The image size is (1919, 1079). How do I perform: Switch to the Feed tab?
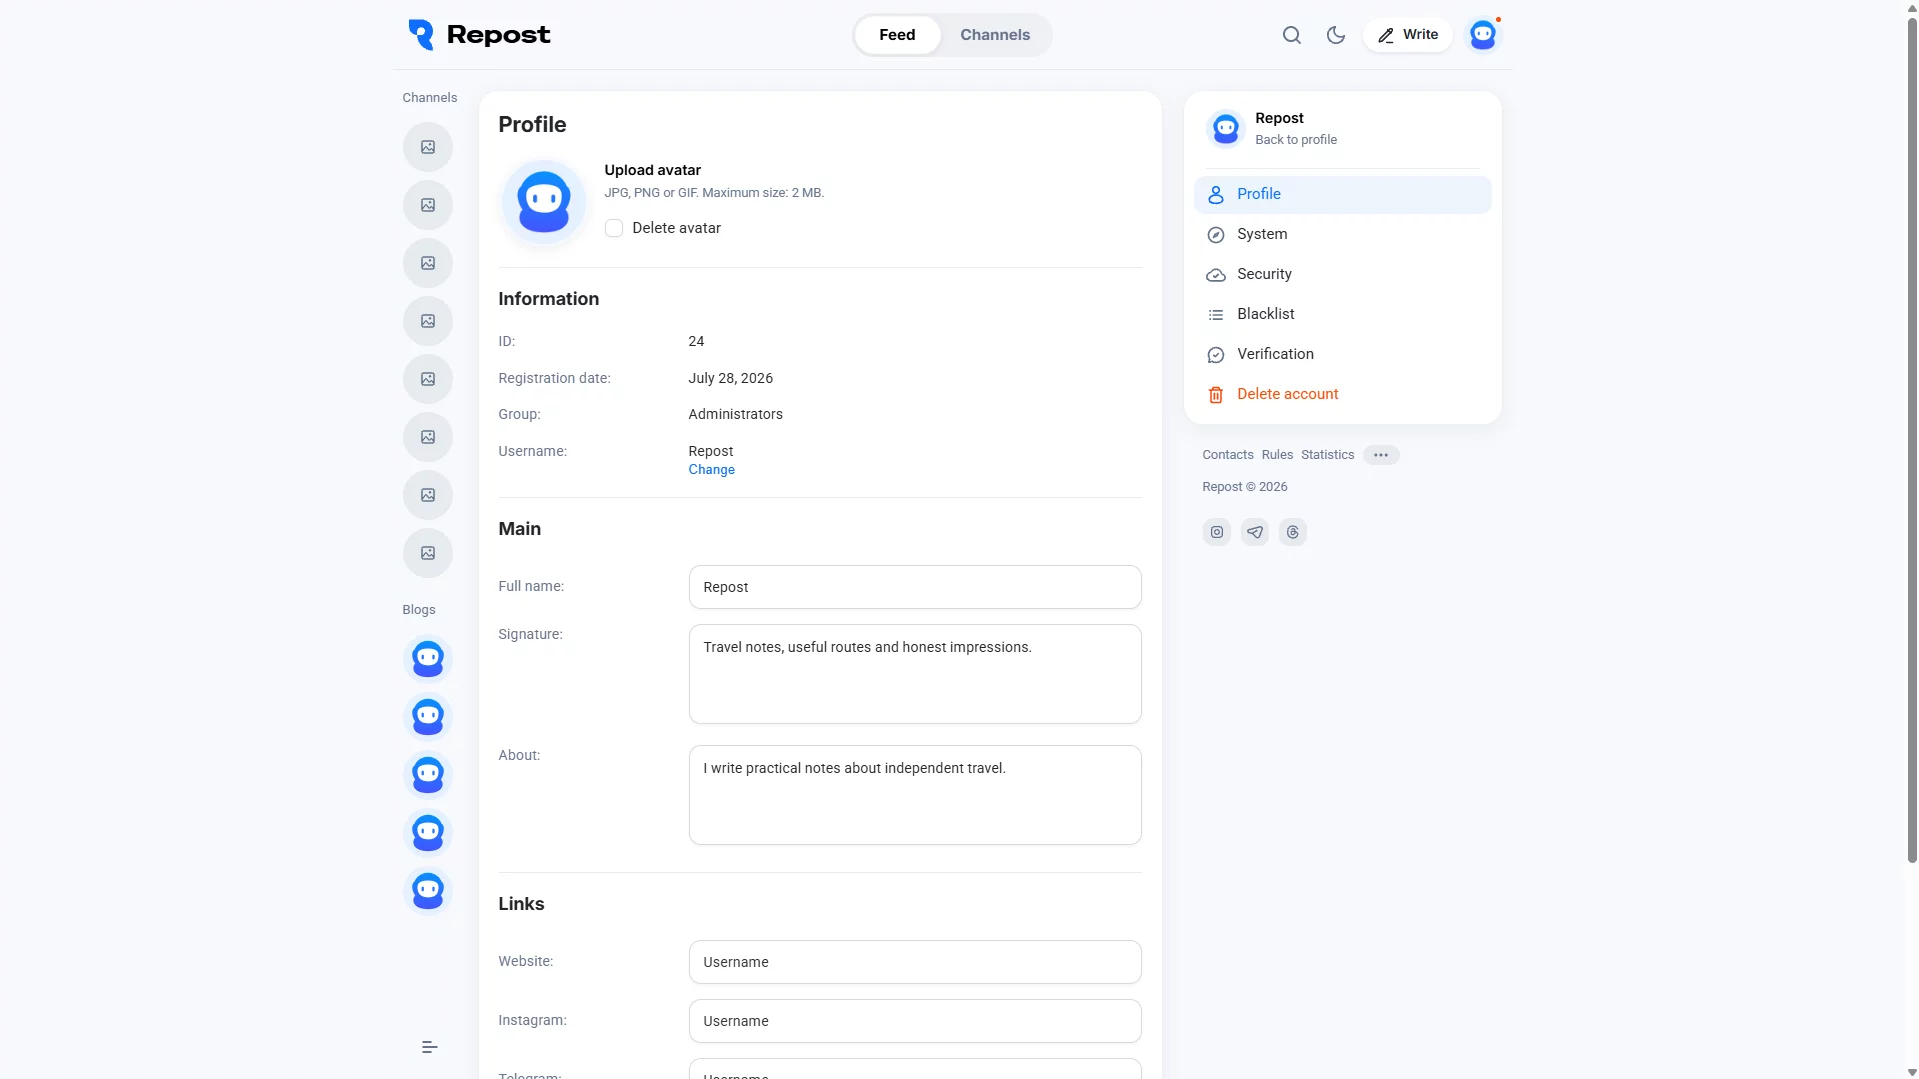pyautogui.click(x=897, y=35)
